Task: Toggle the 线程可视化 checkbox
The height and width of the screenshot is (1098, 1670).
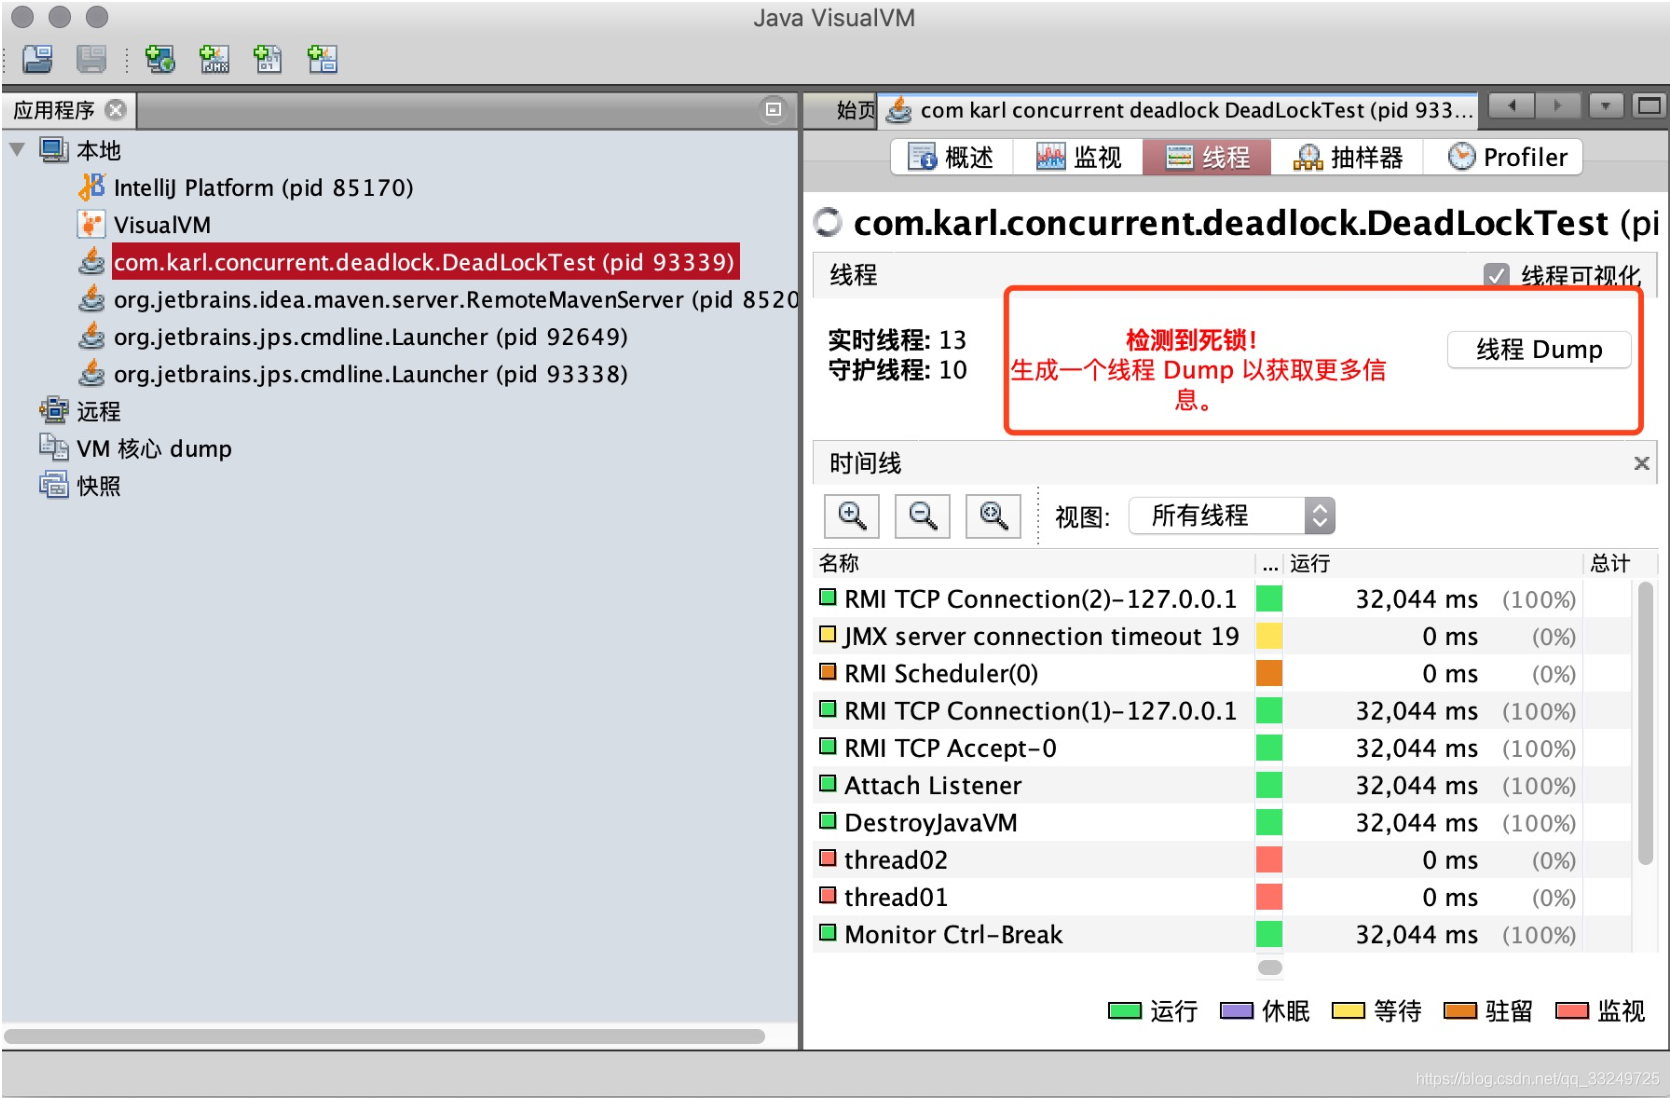Action: [1496, 275]
